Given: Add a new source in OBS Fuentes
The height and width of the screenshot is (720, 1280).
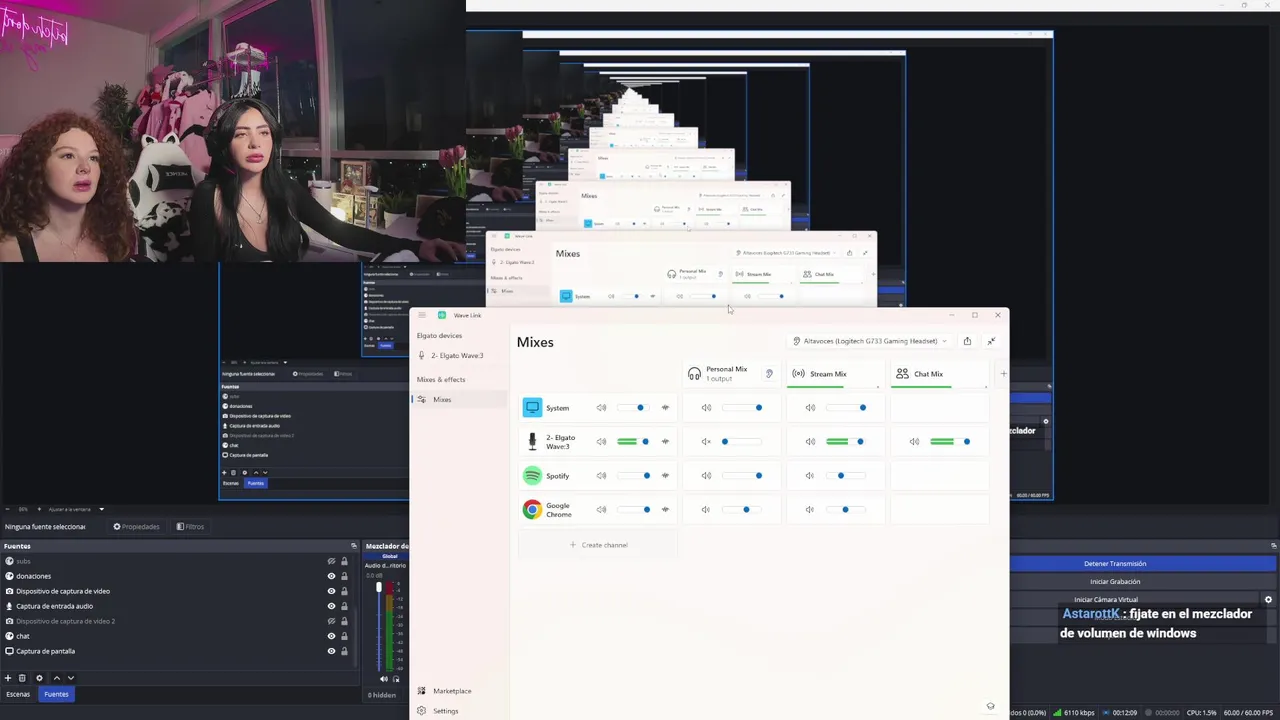Looking at the screenshot, I should coord(8,678).
